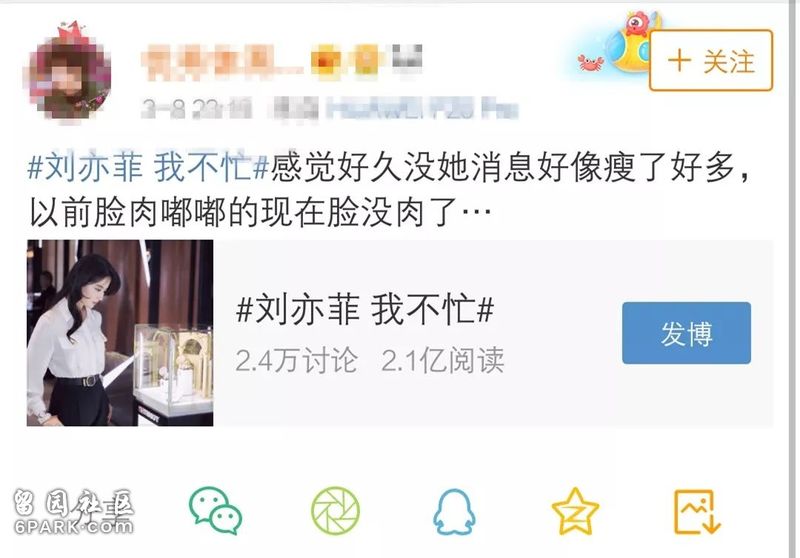Click the pixelated user avatar
800x558 pixels.
pyautogui.click(x=70, y=74)
